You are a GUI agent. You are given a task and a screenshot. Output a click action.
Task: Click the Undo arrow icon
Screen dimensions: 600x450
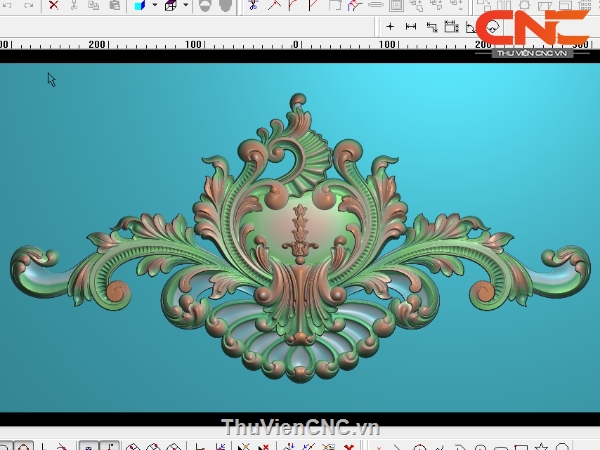6,5
